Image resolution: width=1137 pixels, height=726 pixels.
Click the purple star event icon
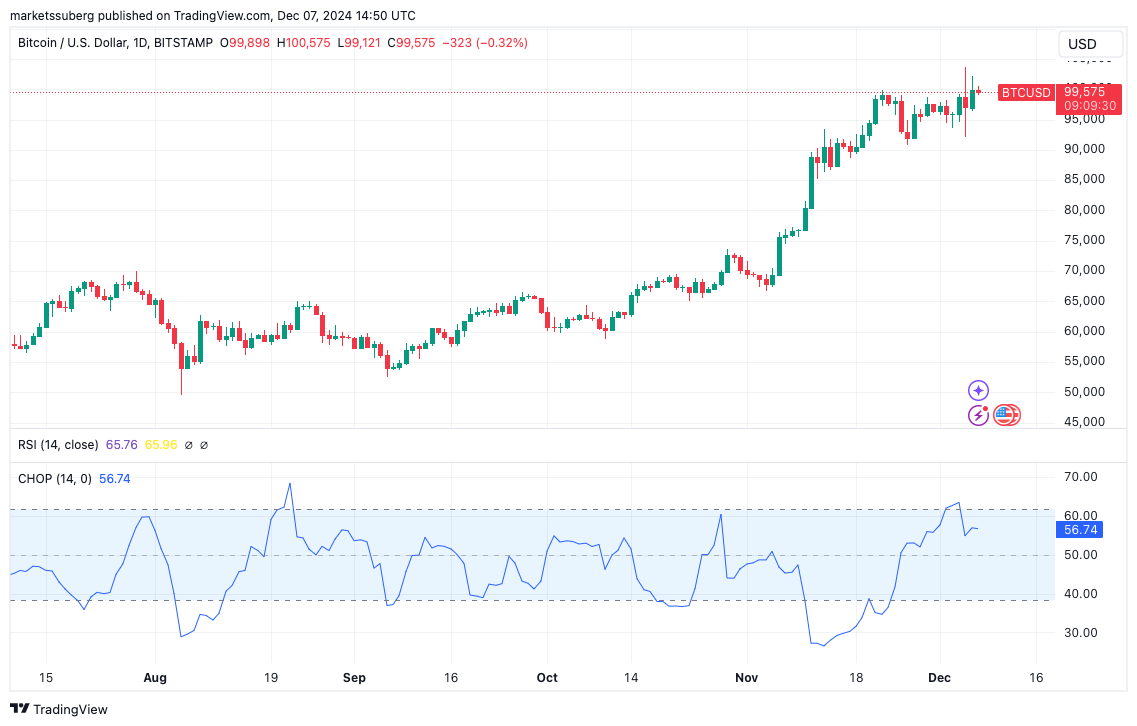(978, 390)
